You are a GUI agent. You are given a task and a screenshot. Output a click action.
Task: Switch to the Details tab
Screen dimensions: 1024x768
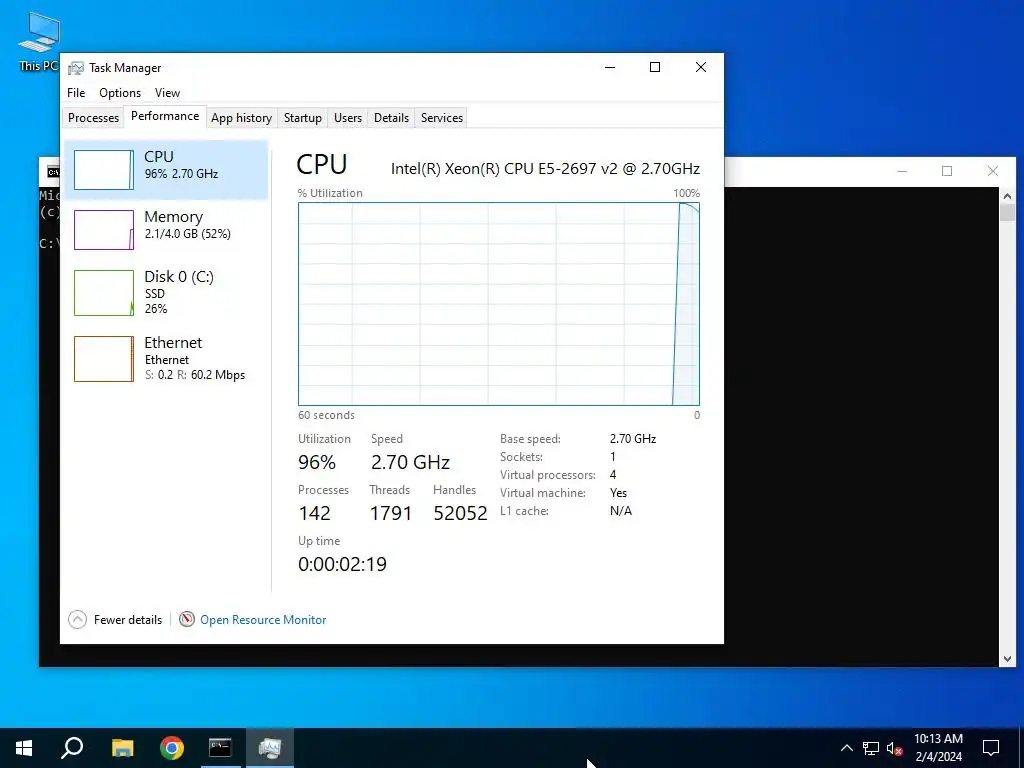tap(391, 118)
